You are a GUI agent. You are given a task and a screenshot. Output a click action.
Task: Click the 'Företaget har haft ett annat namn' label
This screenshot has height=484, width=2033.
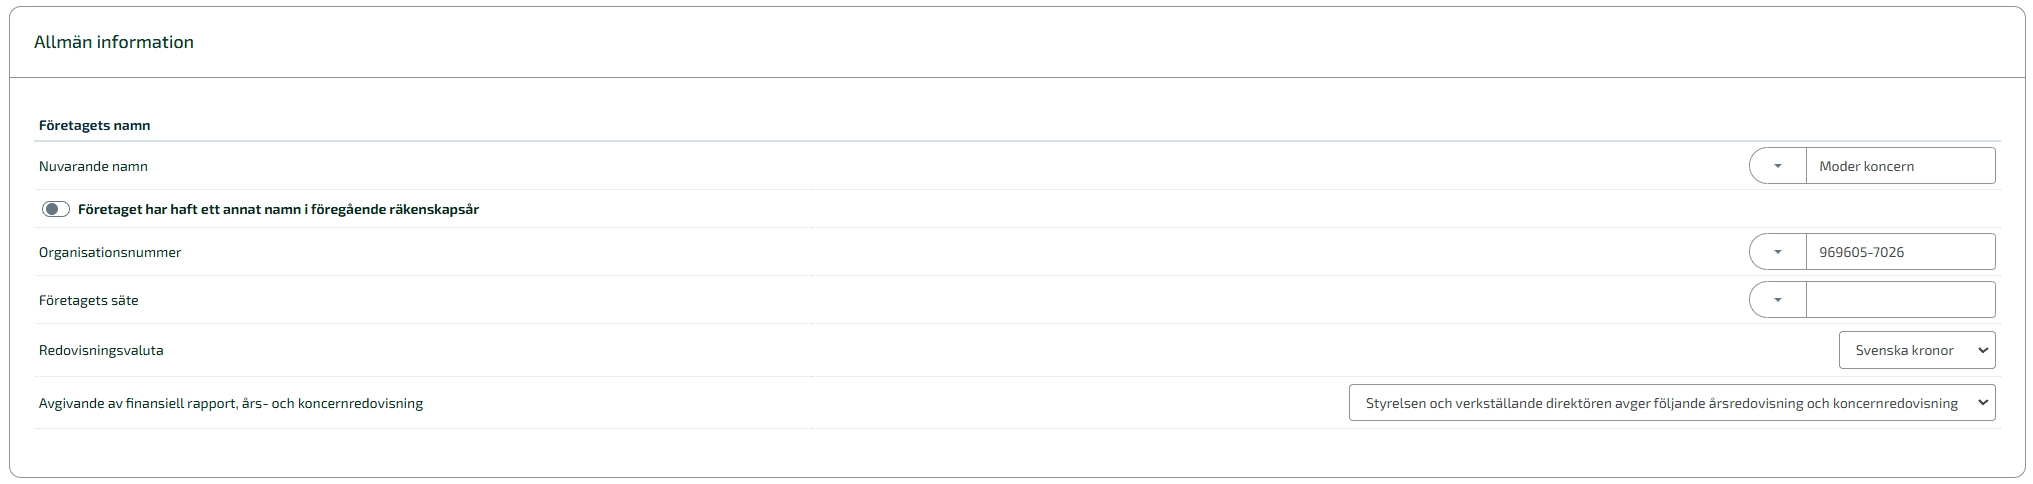click(x=278, y=209)
